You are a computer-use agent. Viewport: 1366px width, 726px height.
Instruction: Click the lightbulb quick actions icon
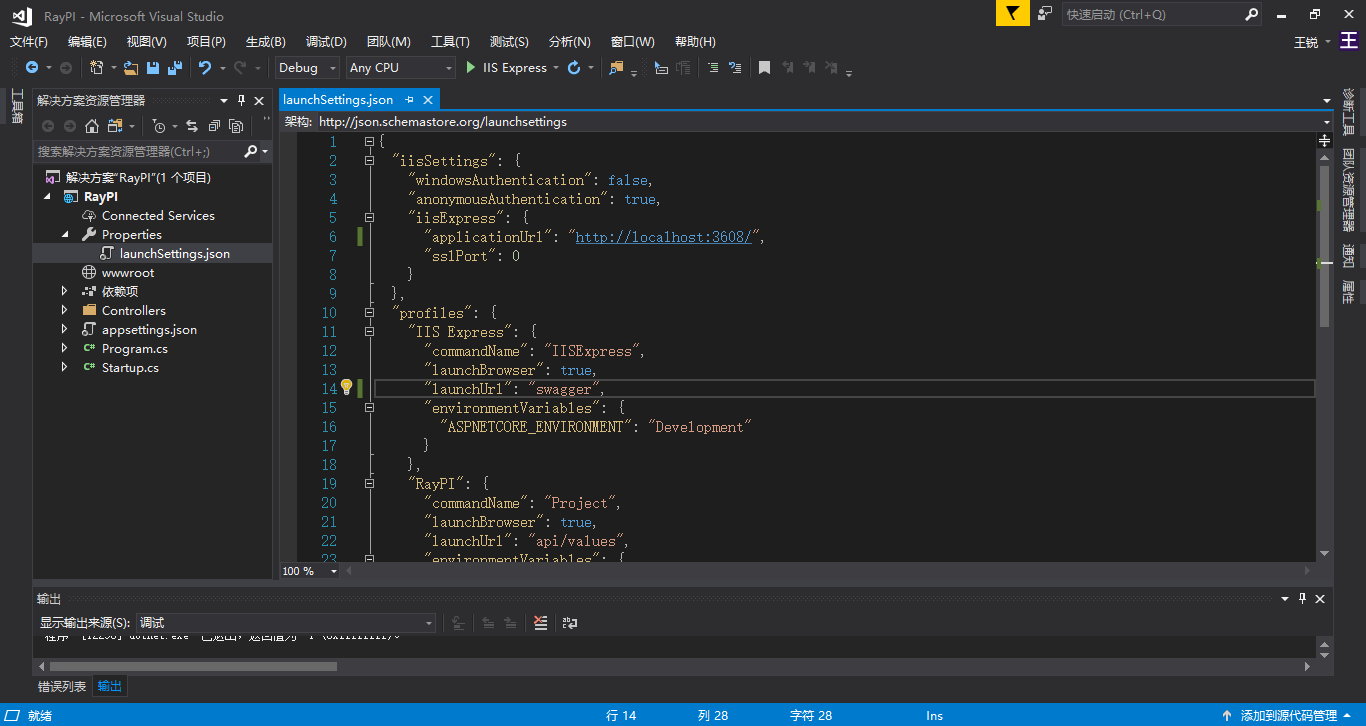(347, 387)
